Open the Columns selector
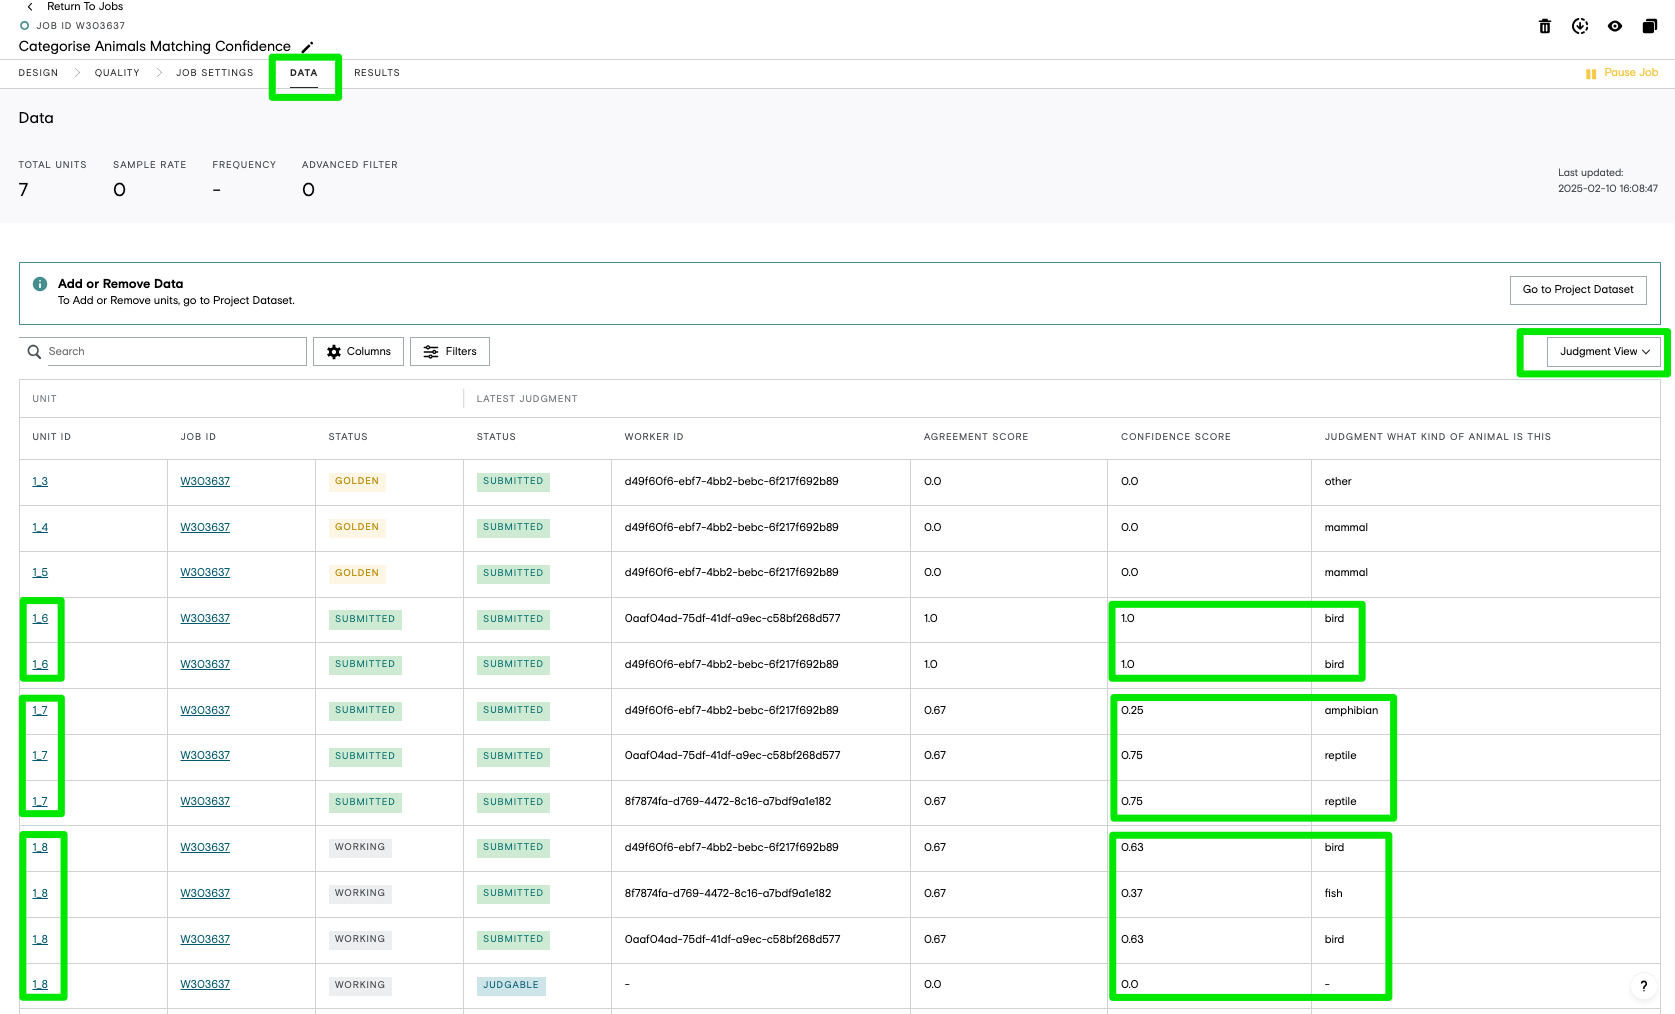Screen dimensions: 1675x1014 click(x=359, y=352)
